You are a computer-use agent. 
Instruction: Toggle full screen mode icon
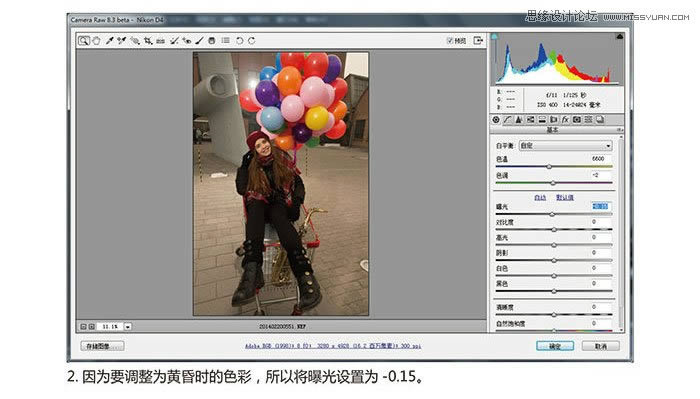478,40
